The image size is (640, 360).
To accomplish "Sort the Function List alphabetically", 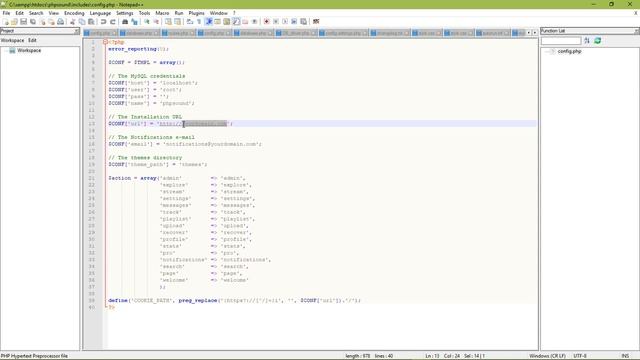I will click(587, 40).
